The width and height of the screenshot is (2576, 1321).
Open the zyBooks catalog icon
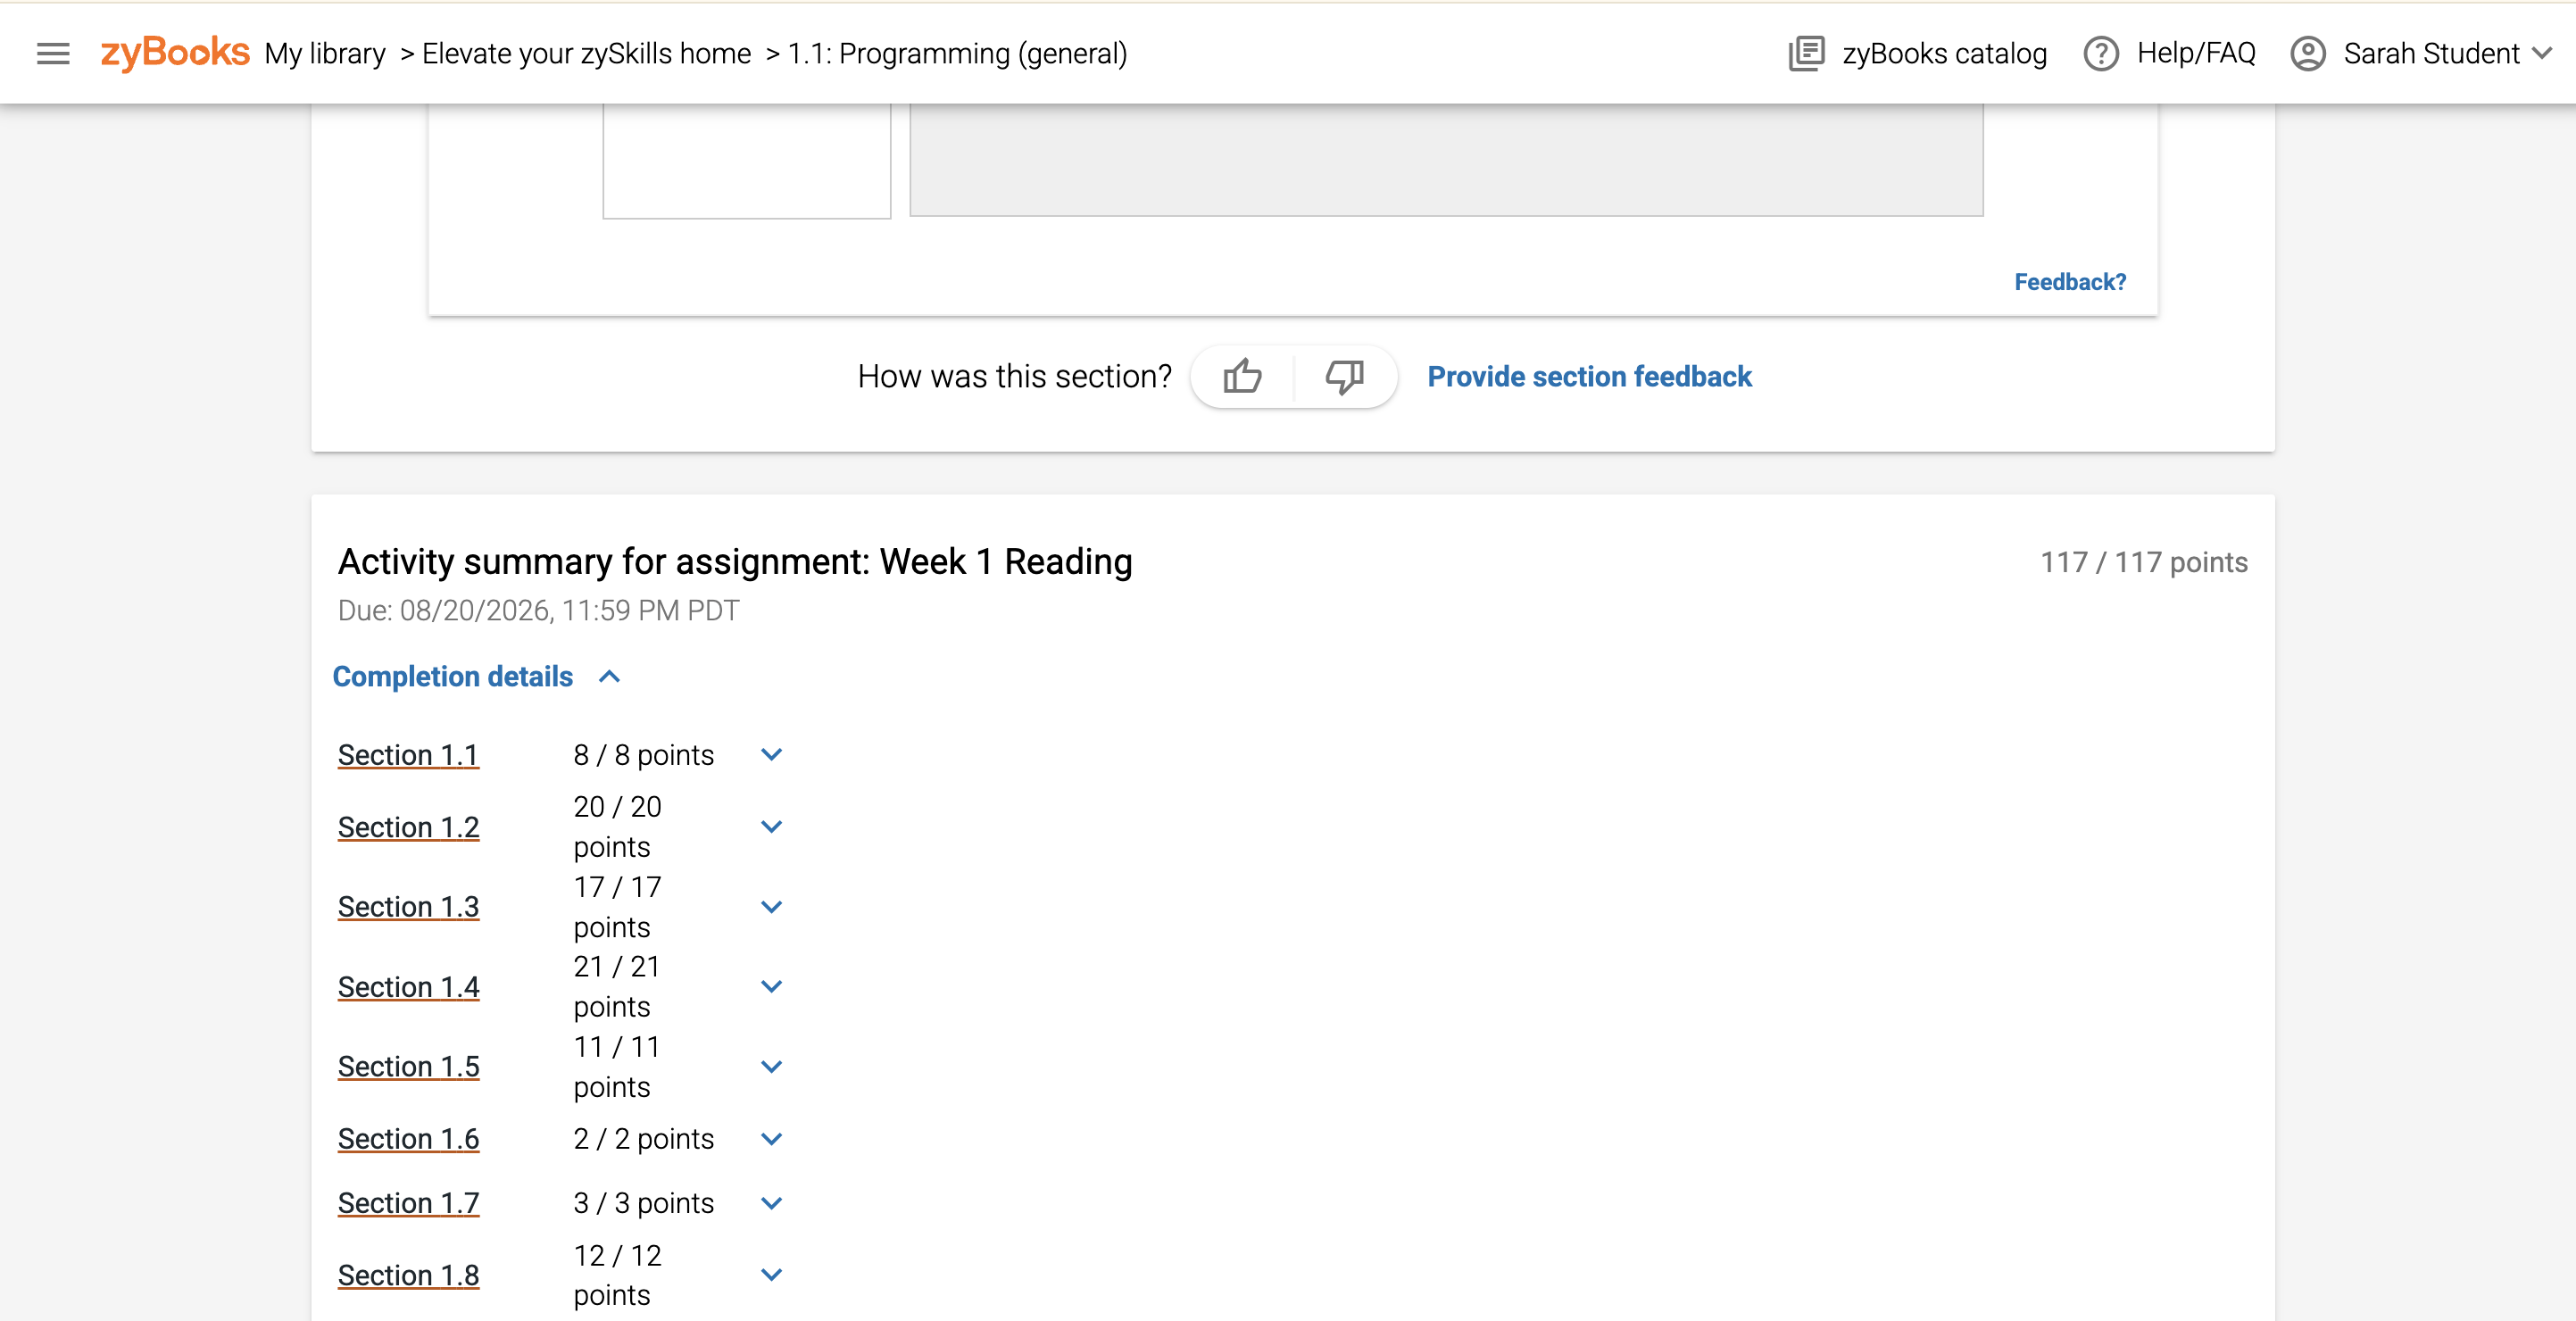point(1806,53)
